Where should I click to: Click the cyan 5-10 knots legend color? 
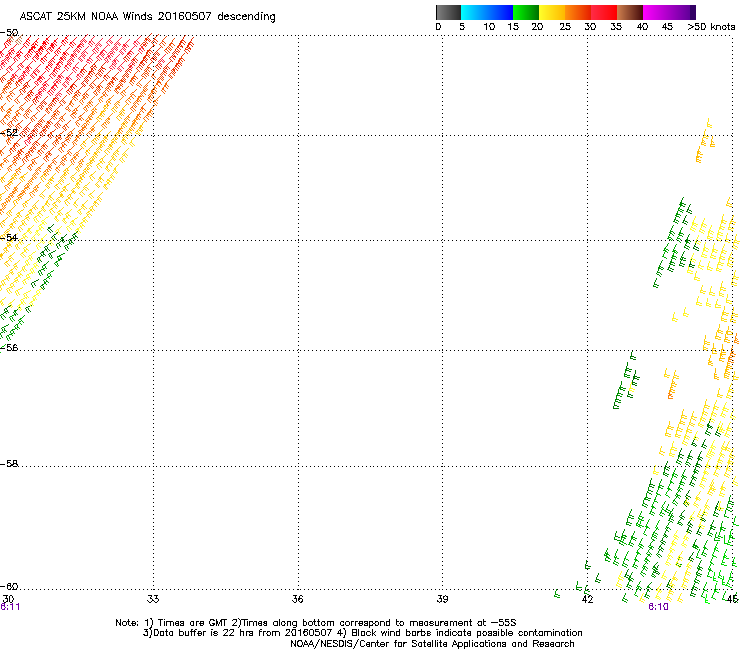pos(474,12)
